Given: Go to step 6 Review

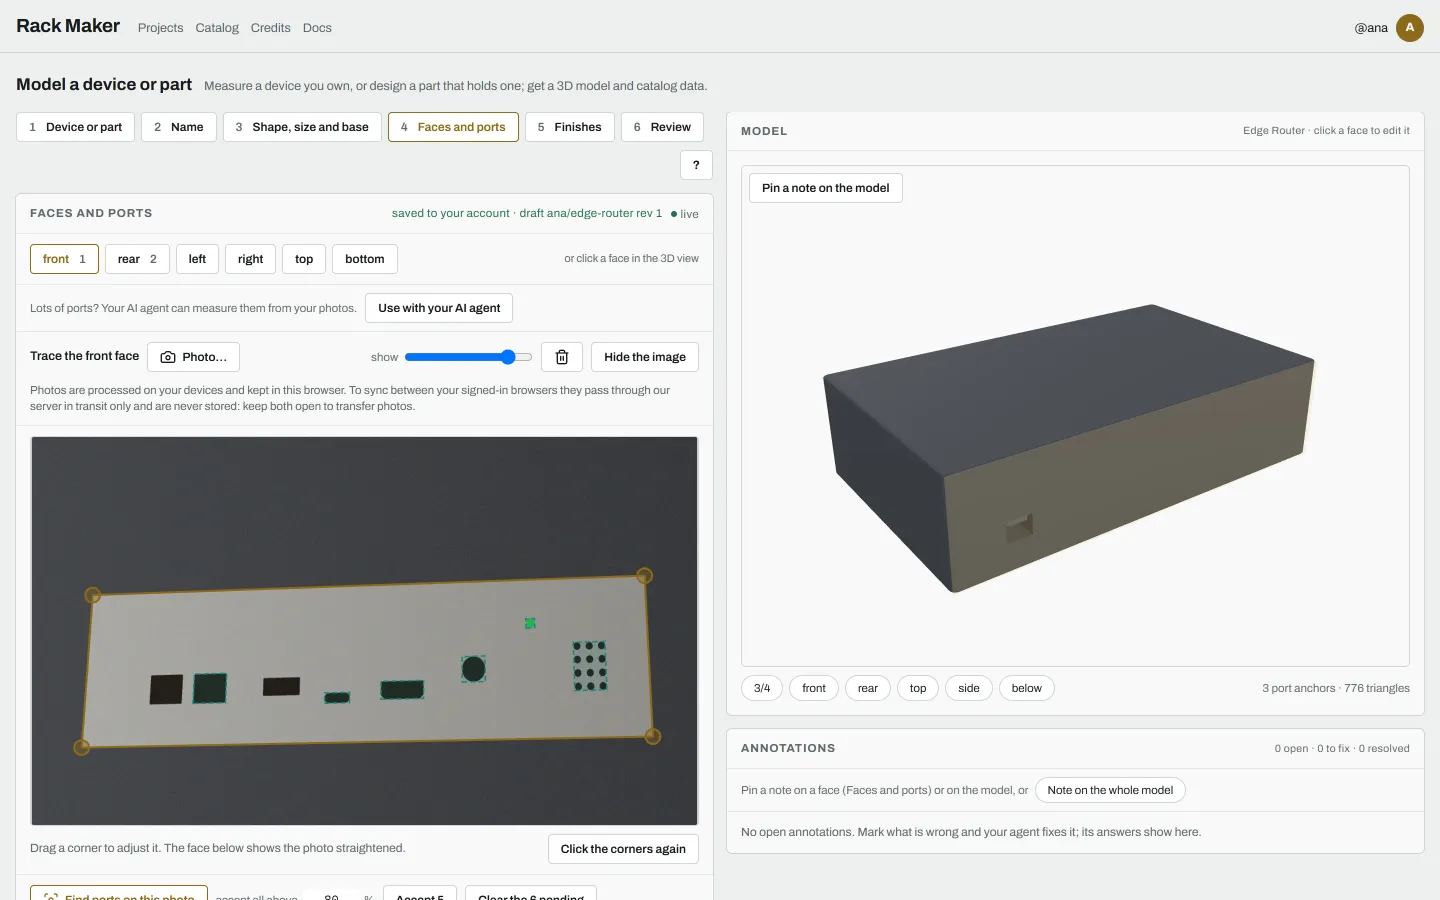Looking at the screenshot, I should point(662,127).
